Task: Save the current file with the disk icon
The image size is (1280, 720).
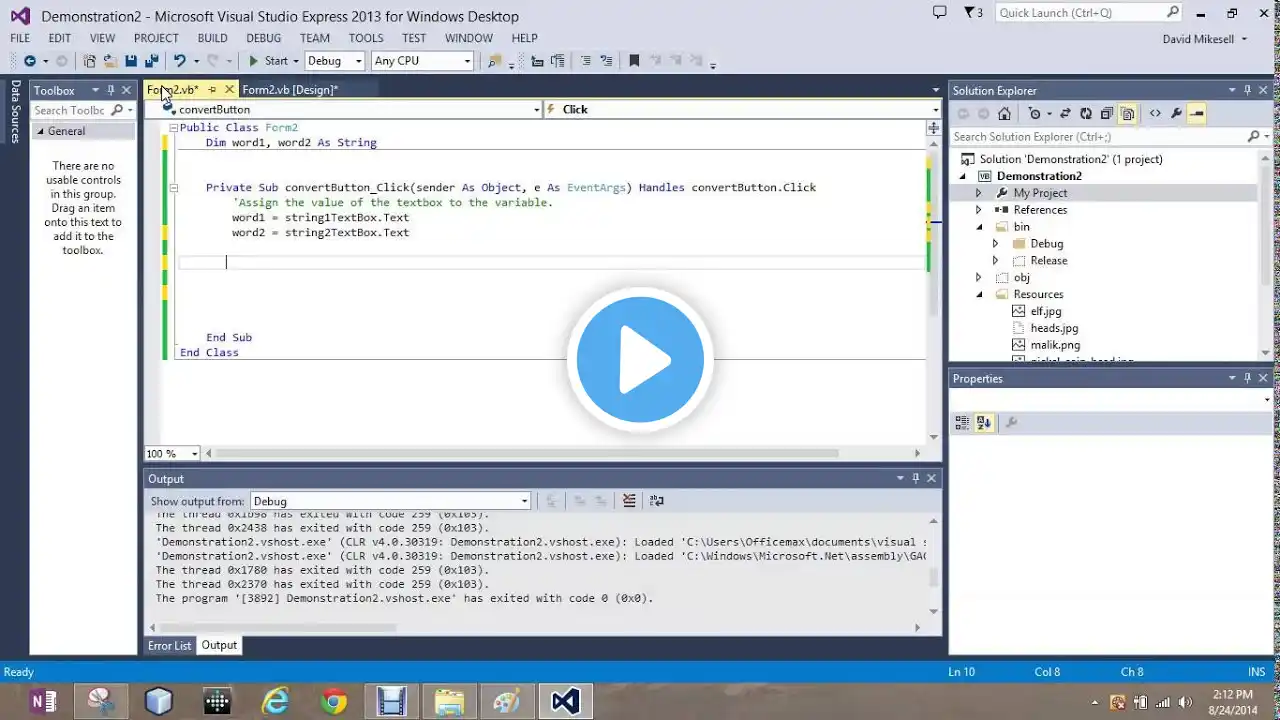Action: point(131,61)
